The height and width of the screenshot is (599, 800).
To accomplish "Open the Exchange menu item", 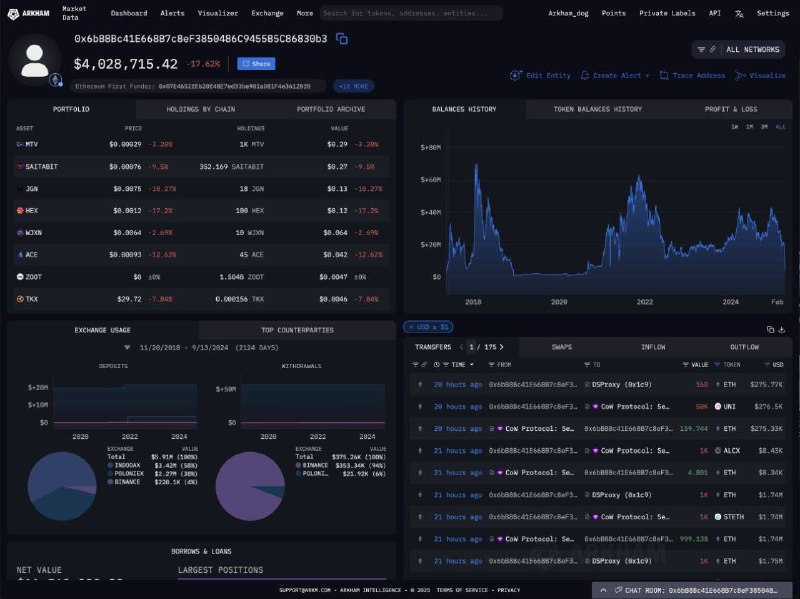I will pyautogui.click(x=267, y=13).
